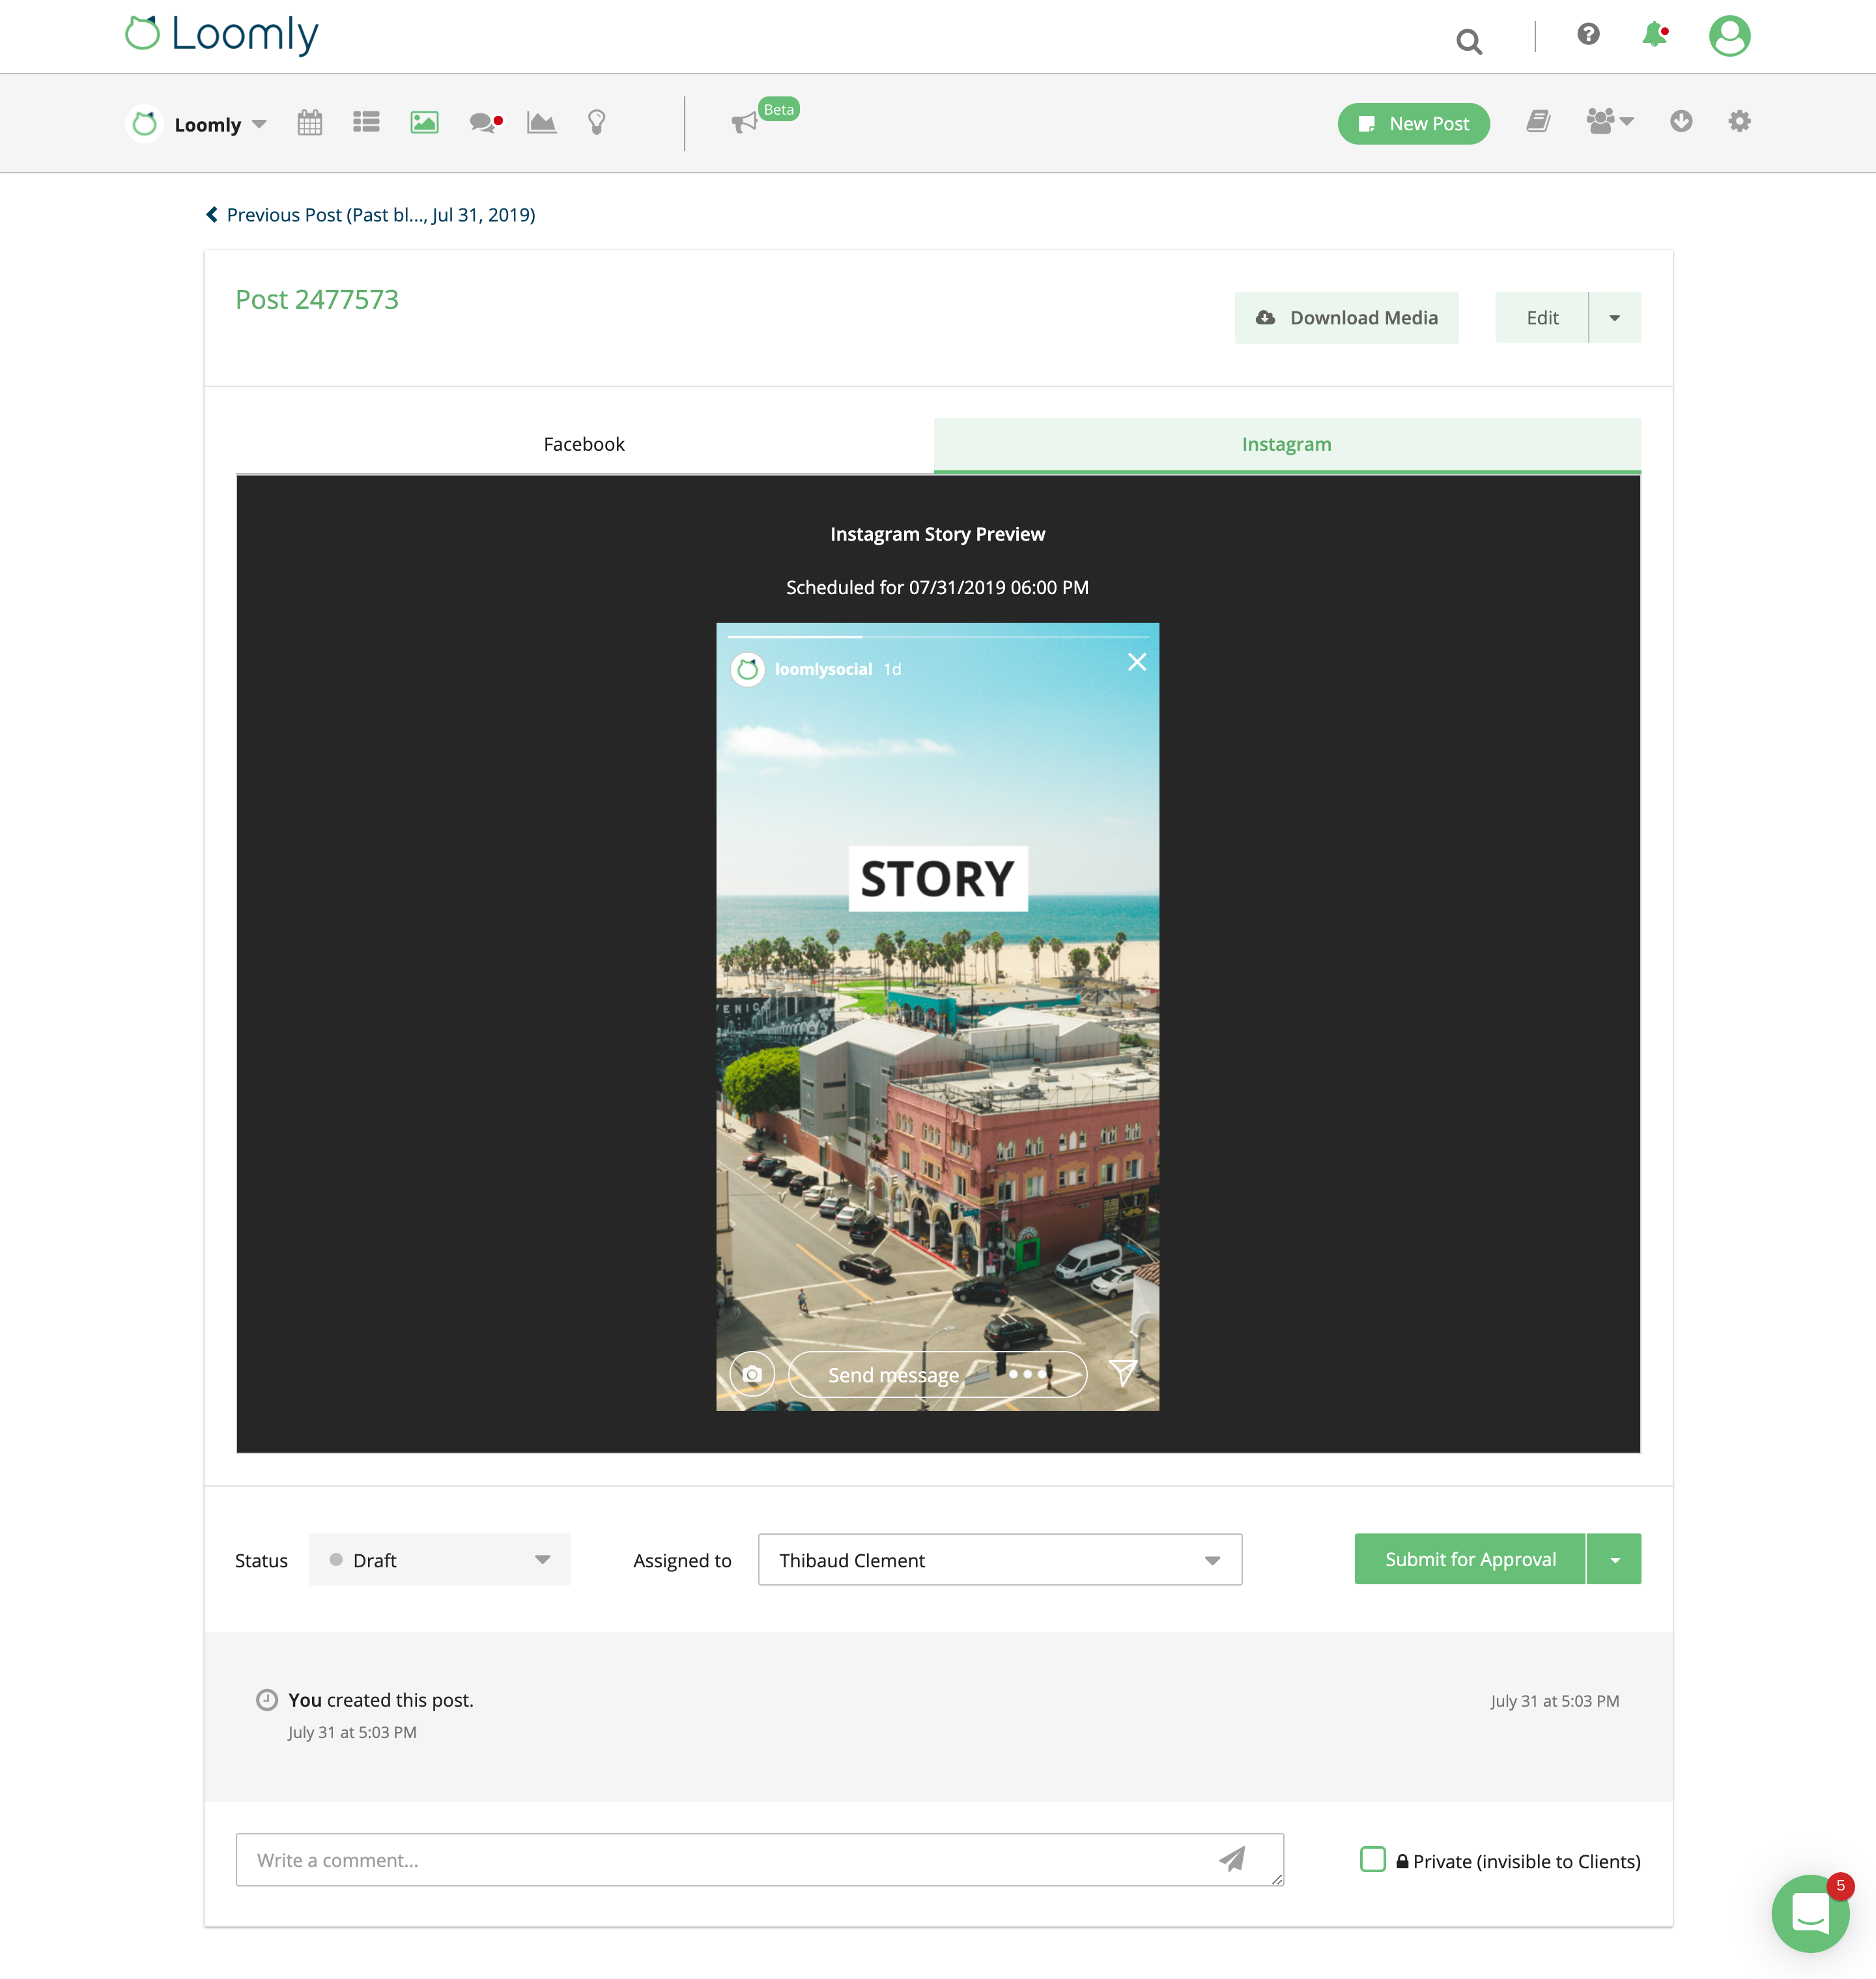Open the megaphone Beta ads icon

point(745,123)
